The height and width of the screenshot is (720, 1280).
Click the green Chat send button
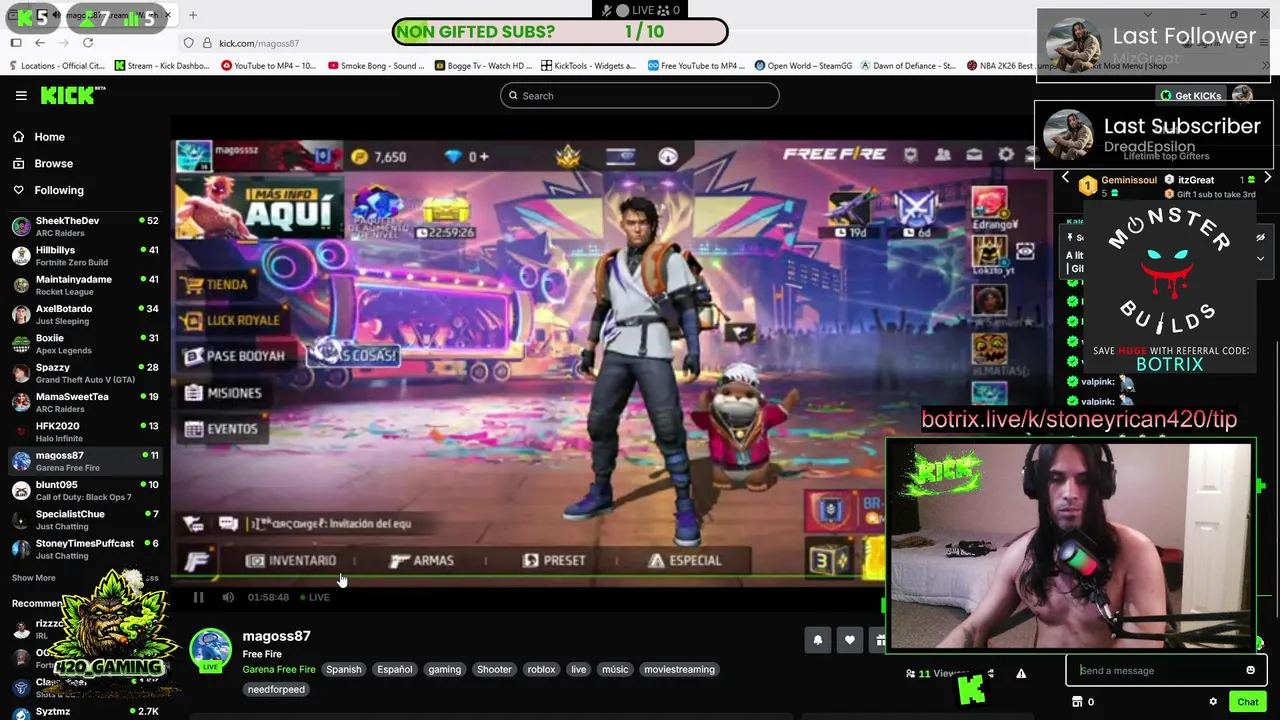(1246, 702)
